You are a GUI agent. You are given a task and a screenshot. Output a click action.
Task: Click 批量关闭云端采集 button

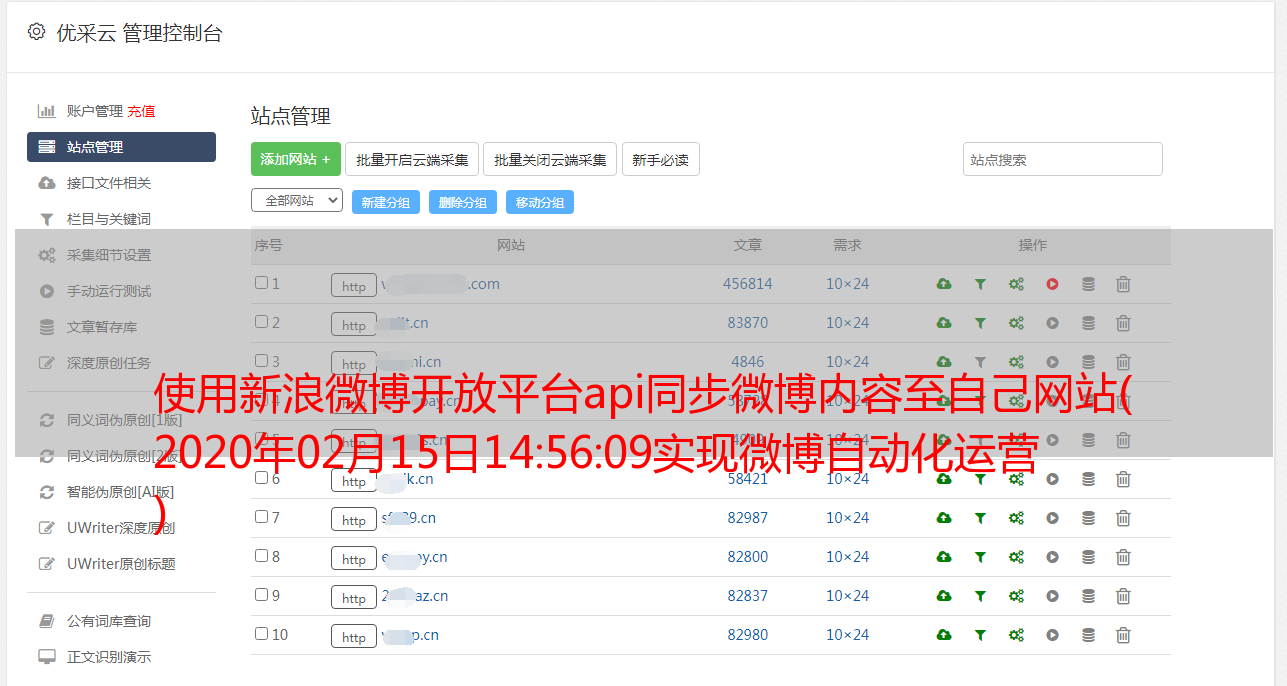point(550,159)
